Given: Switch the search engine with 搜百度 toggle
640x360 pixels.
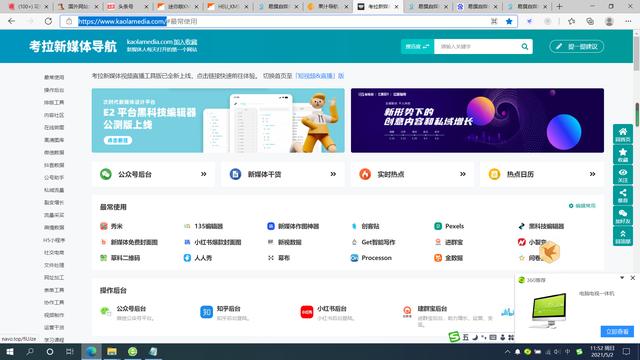Looking at the screenshot, I should [x=417, y=47].
